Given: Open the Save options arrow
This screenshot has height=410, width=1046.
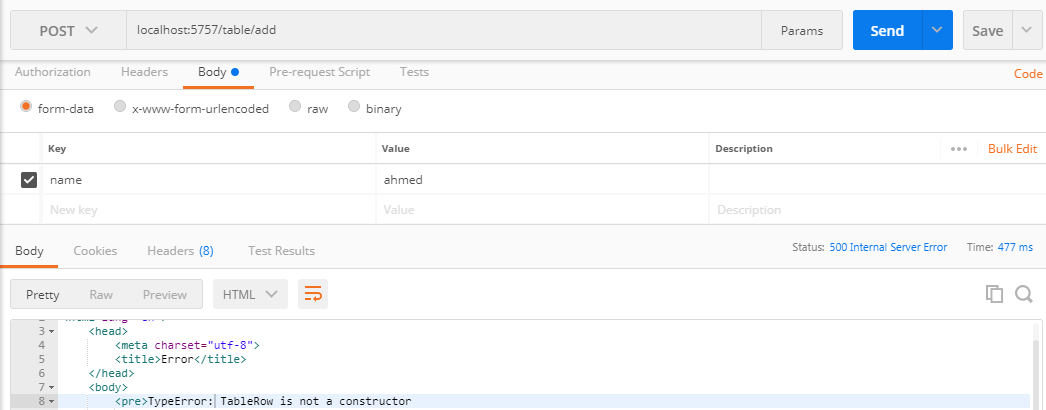Looking at the screenshot, I should click(1027, 31).
